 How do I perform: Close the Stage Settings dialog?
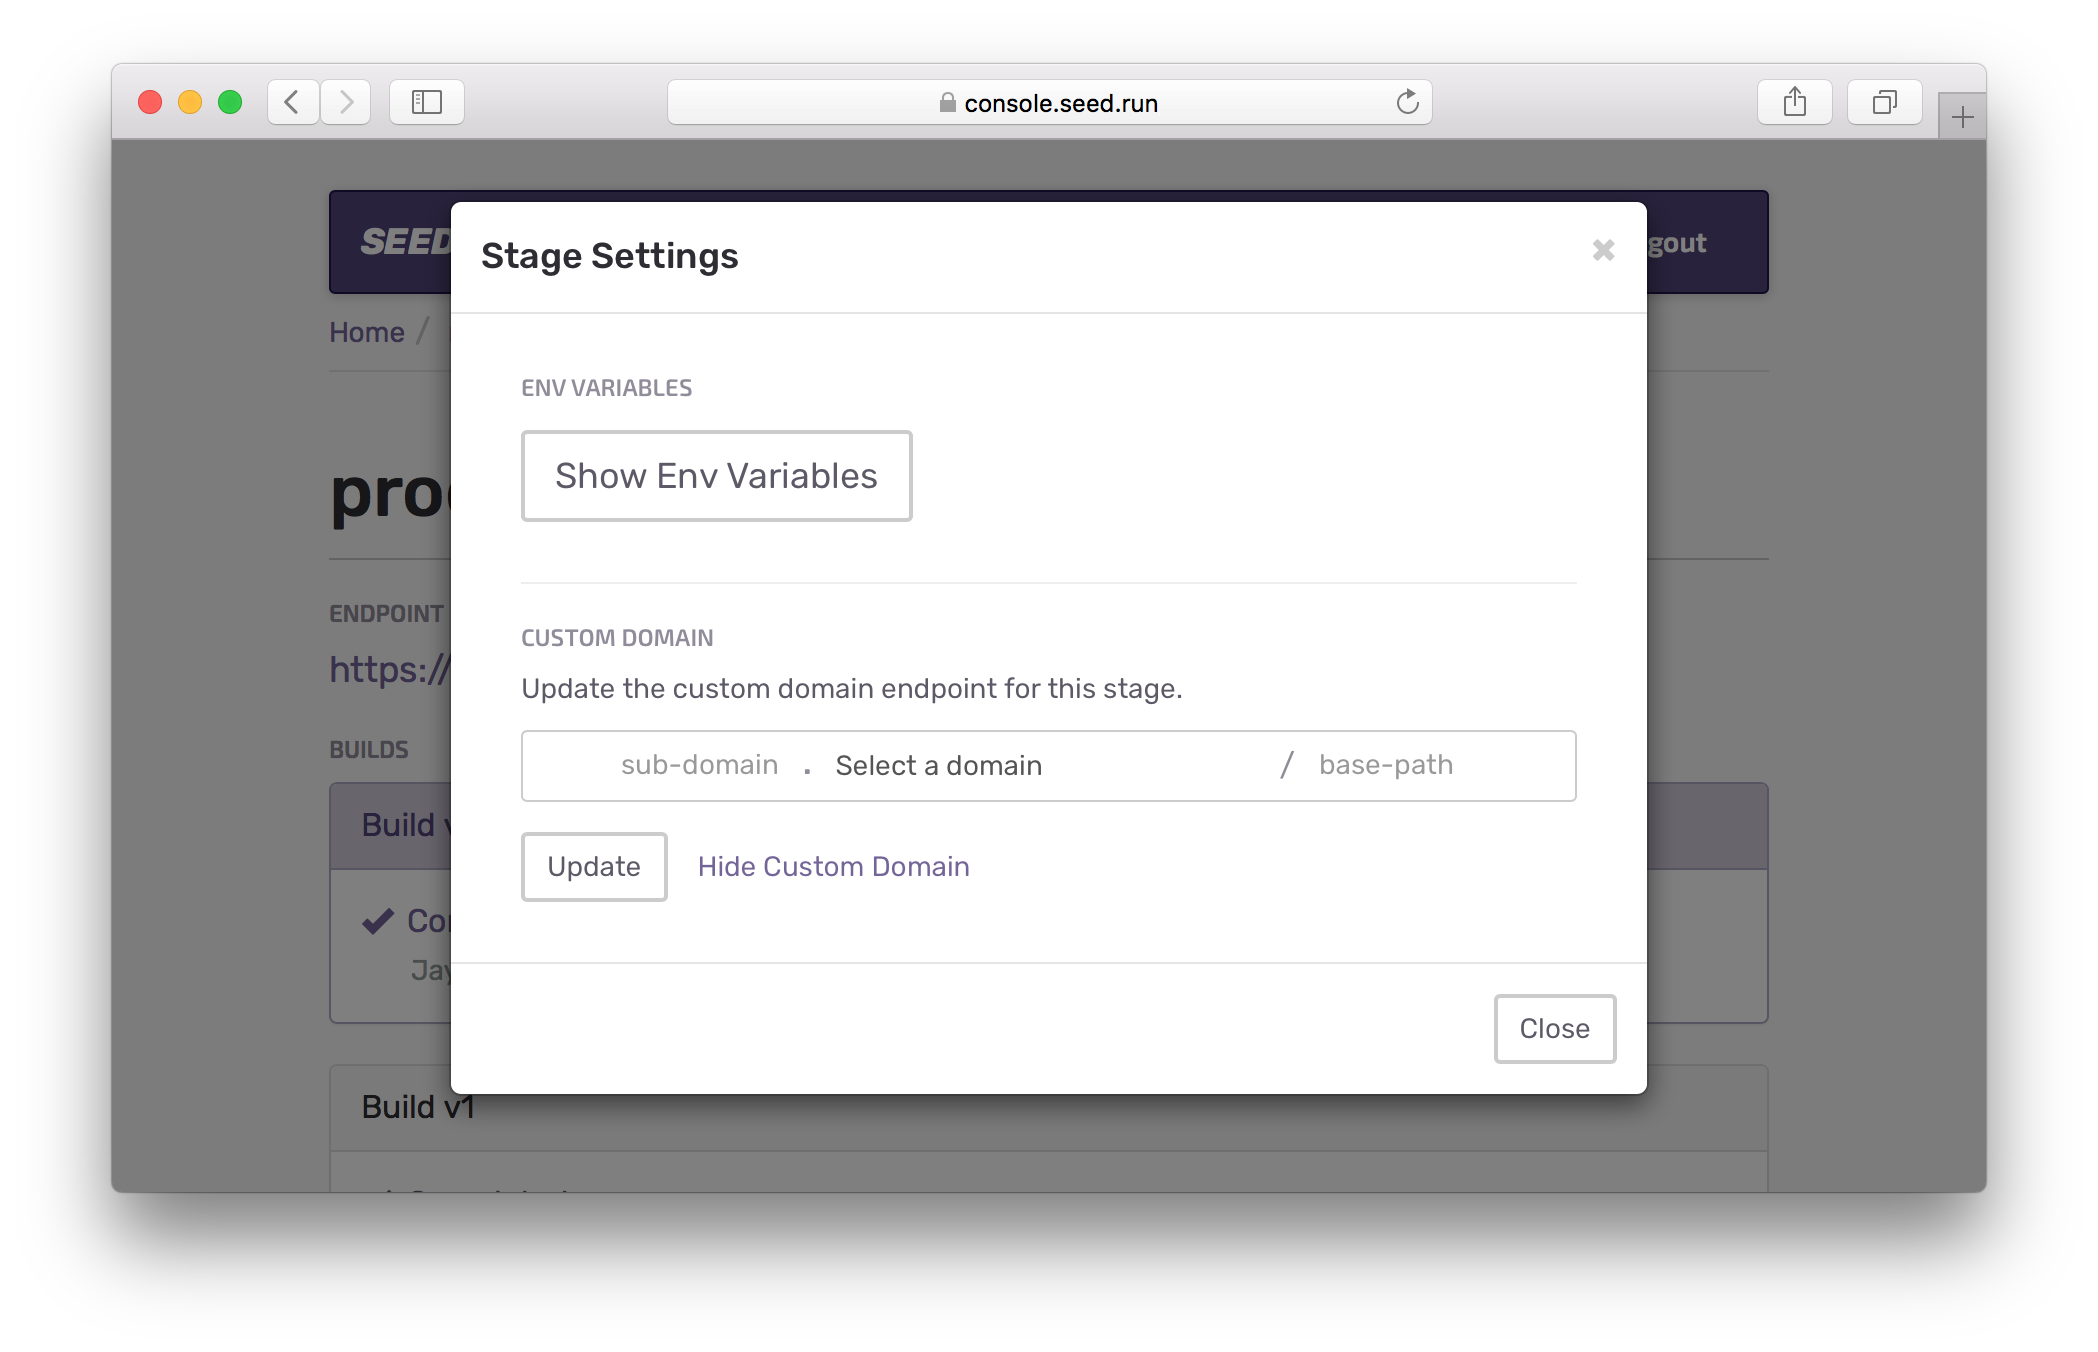1554,1028
